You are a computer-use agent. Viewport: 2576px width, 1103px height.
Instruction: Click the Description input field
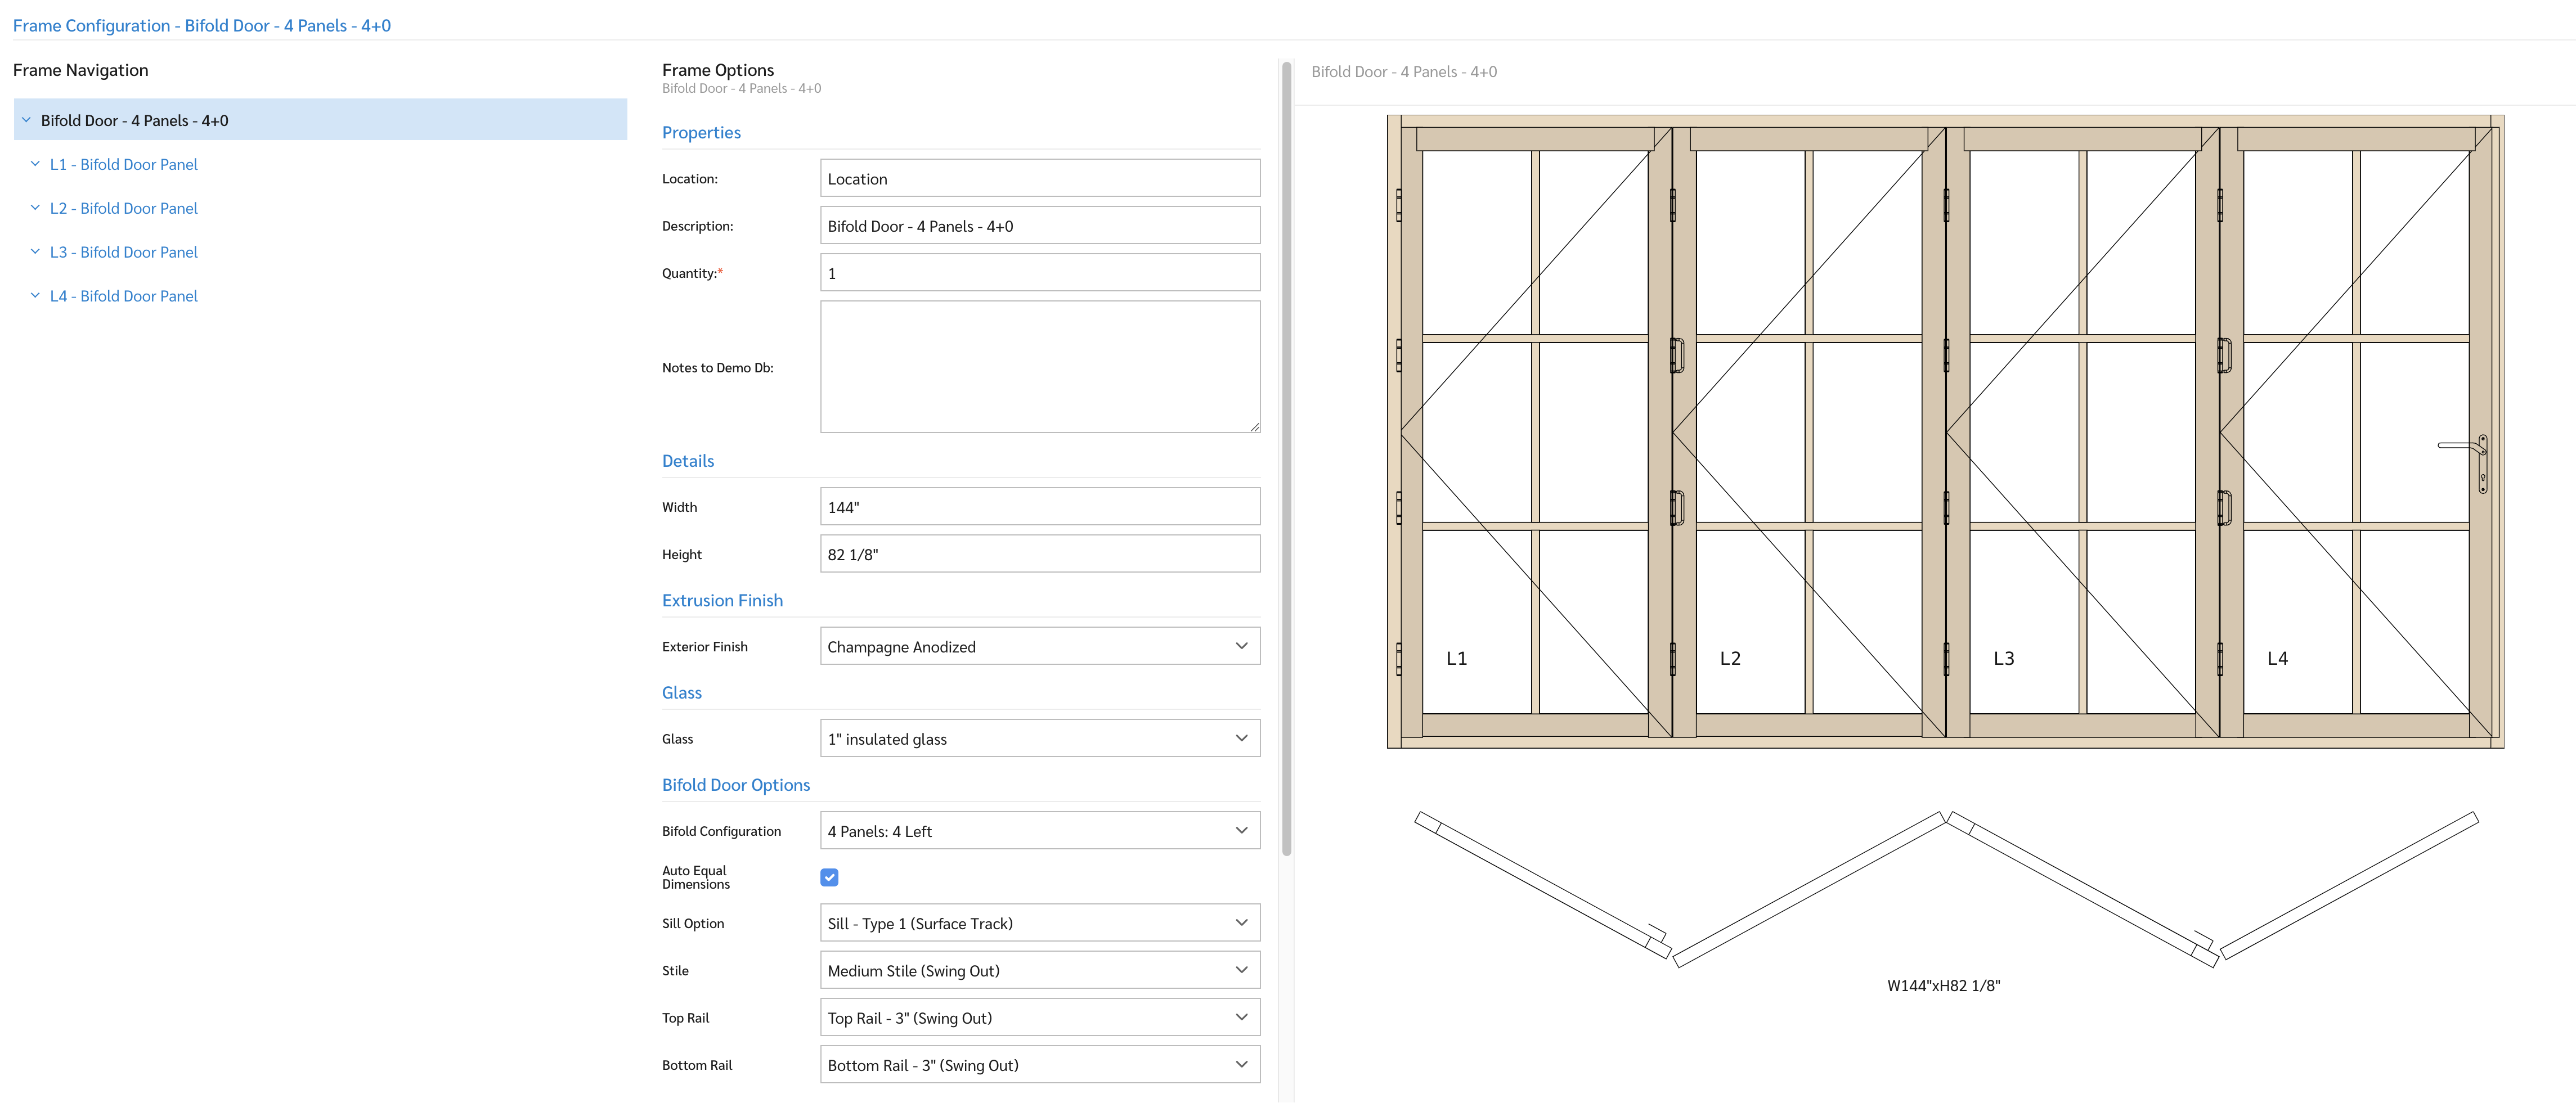[1040, 226]
